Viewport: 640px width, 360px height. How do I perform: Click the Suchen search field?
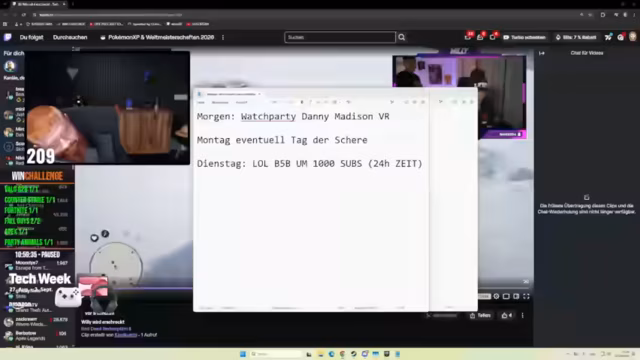click(340, 37)
